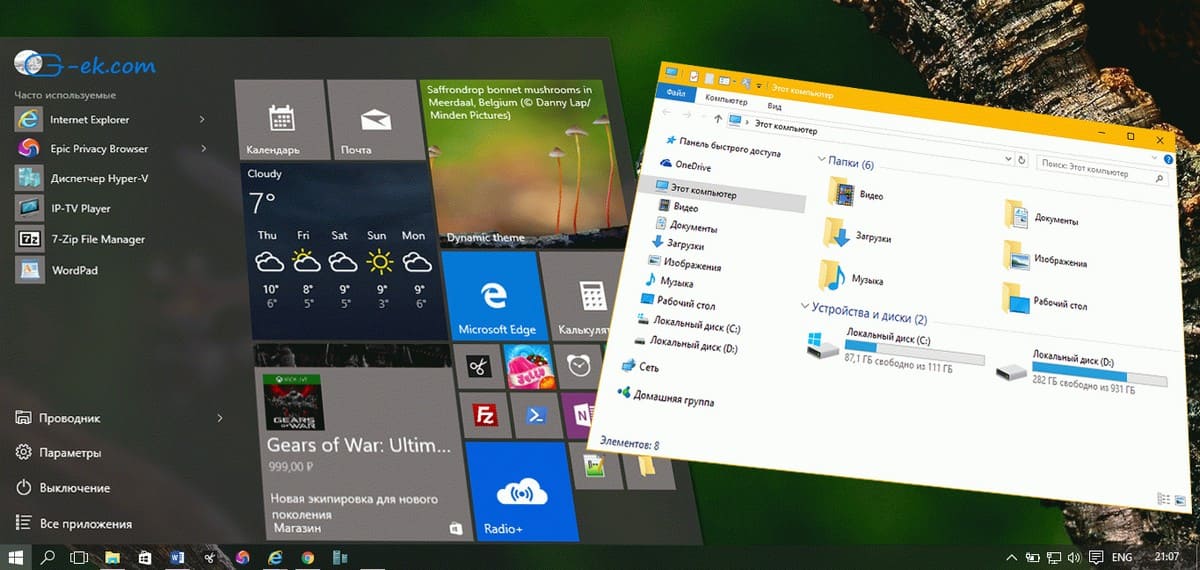
Task: Open Task View from the taskbar
Action: [79, 557]
